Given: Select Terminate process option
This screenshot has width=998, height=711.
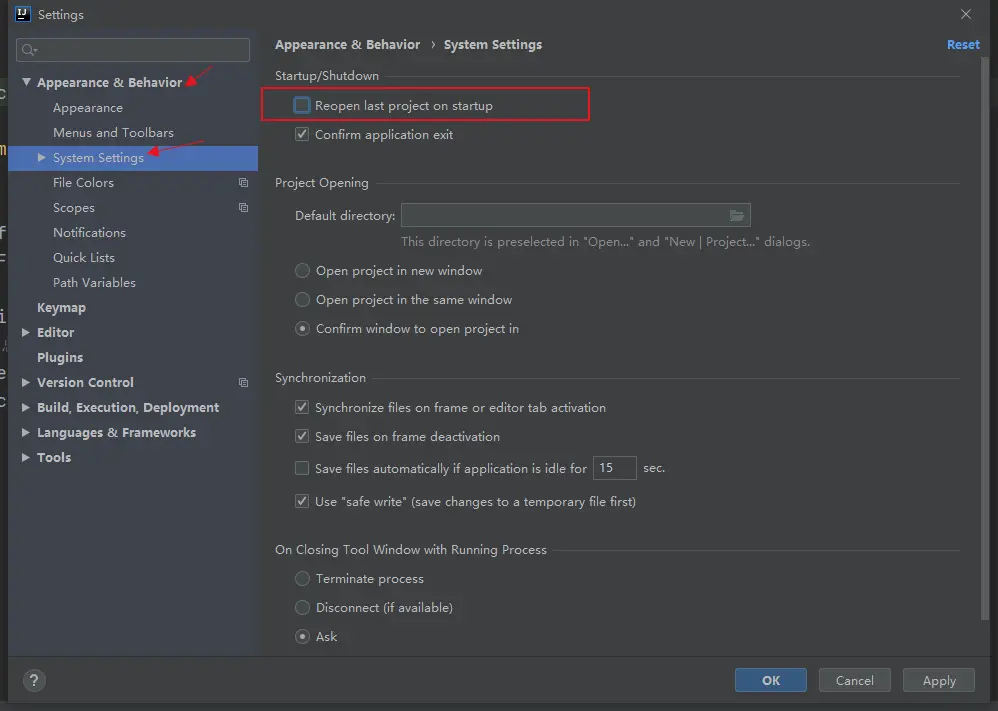Looking at the screenshot, I should tap(302, 579).
